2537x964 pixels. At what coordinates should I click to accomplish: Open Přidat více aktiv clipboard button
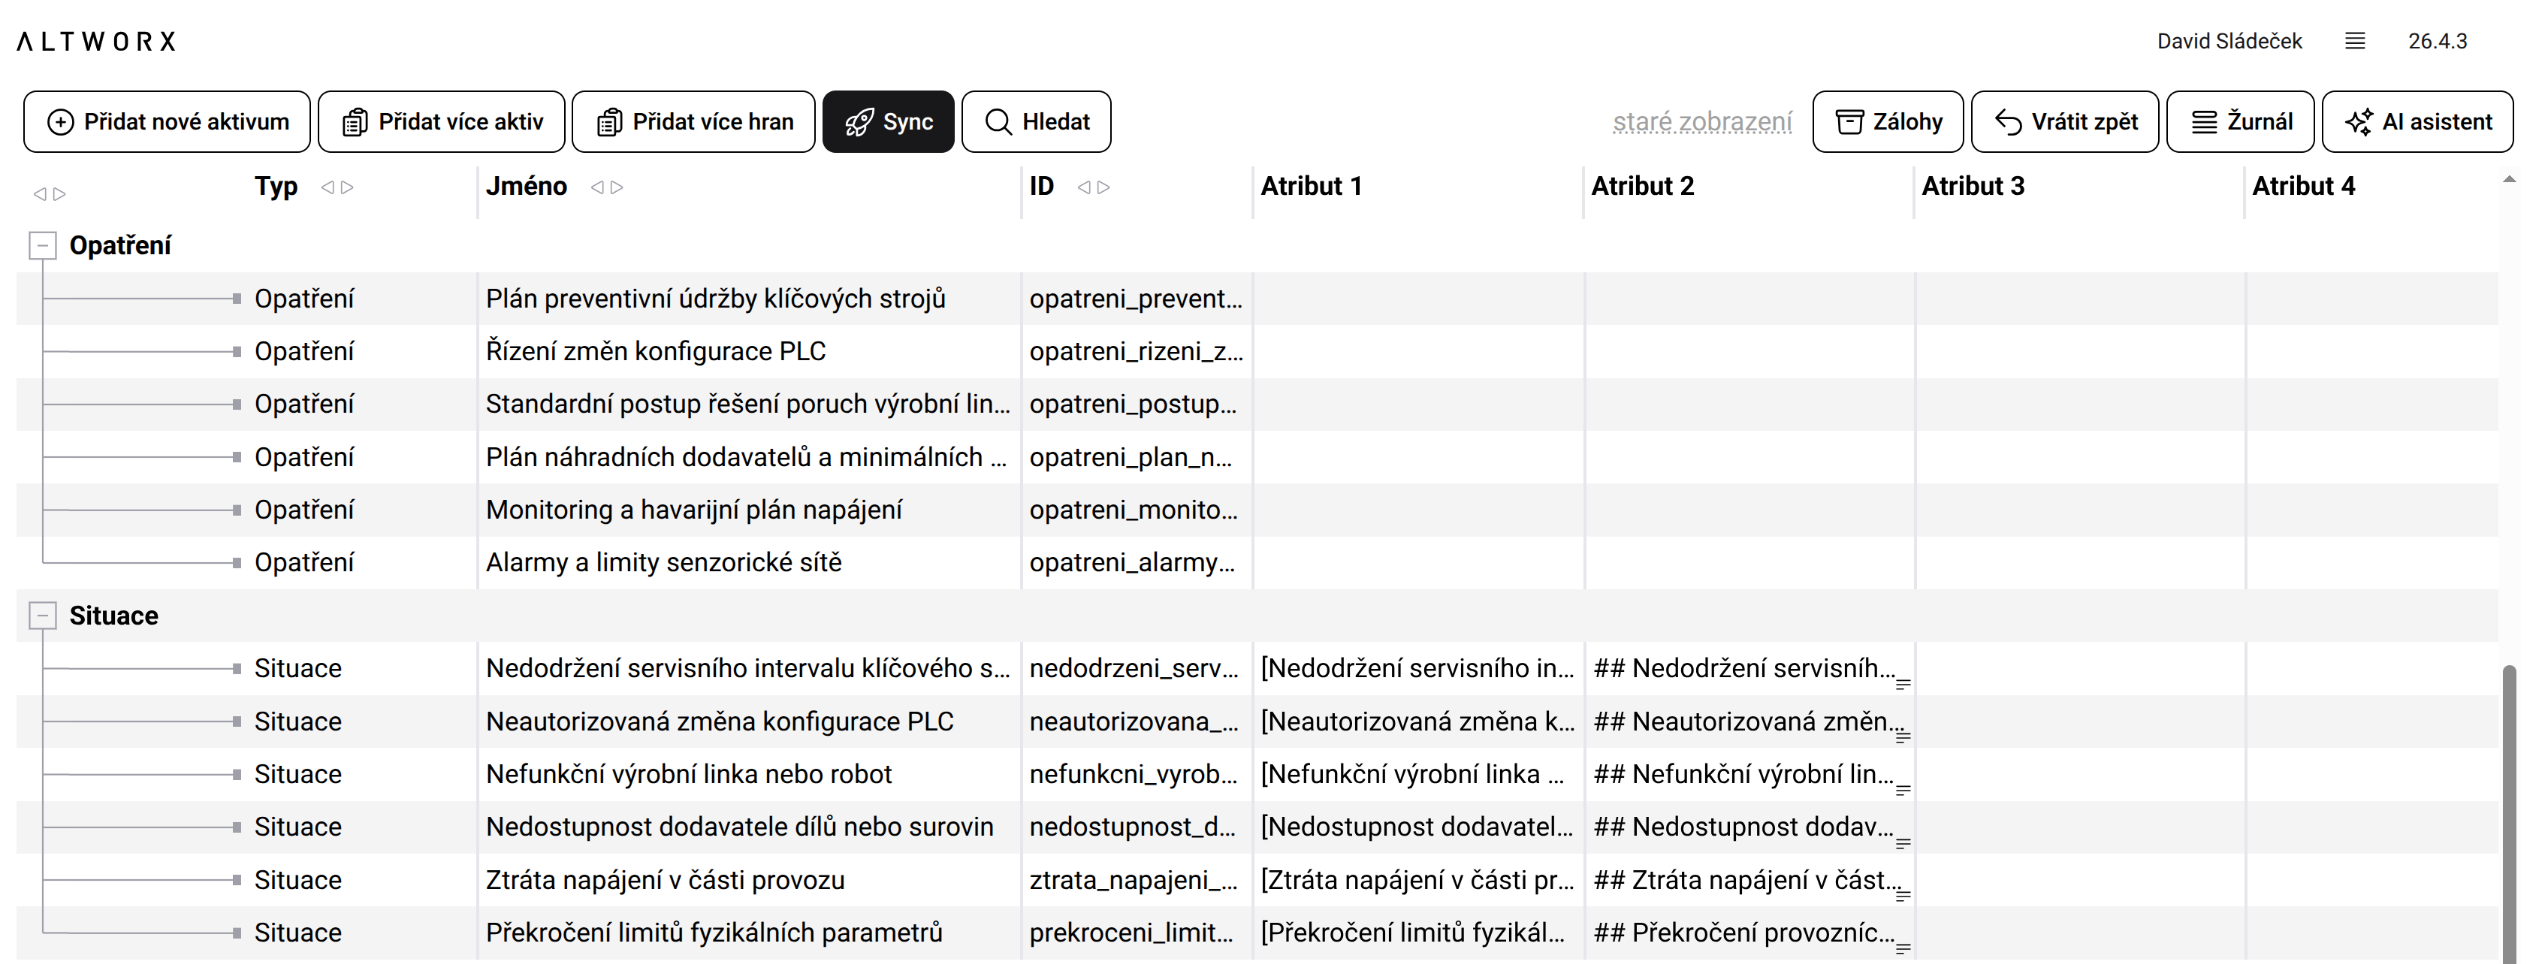tap(441, 122)
